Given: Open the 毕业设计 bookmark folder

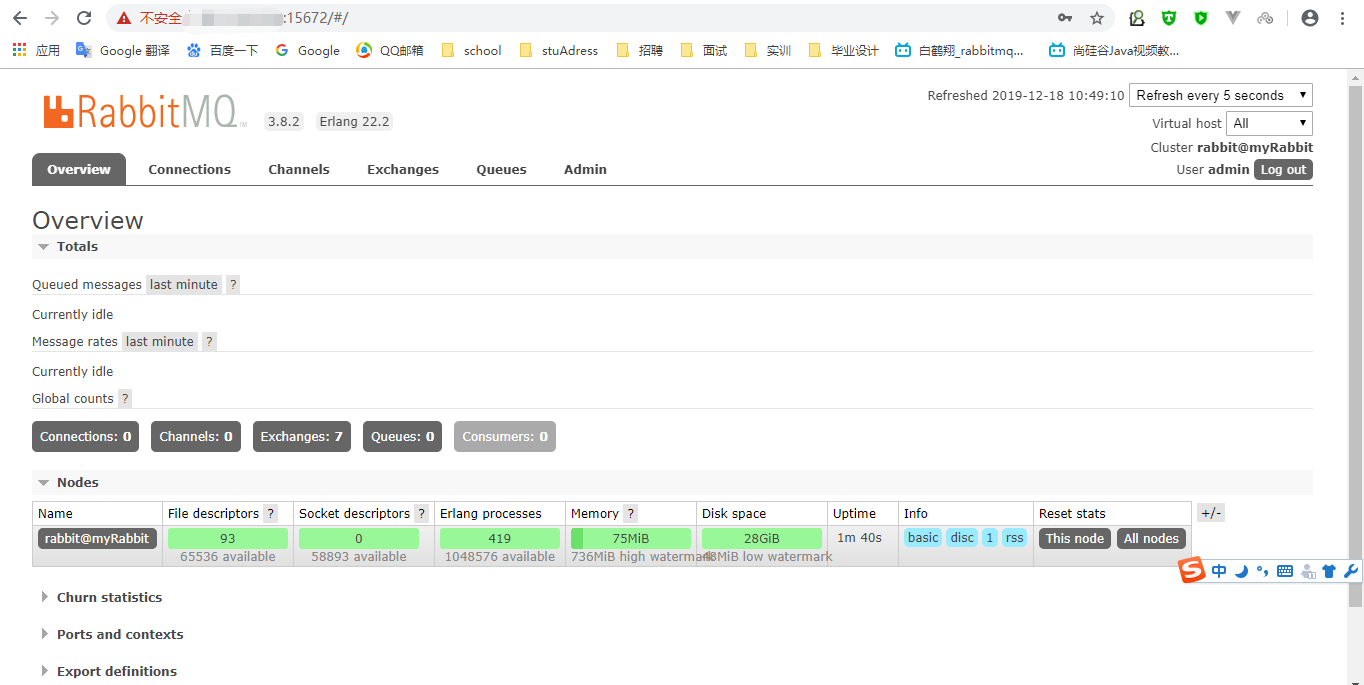Looking at the screenshot, I should point(843,50).
